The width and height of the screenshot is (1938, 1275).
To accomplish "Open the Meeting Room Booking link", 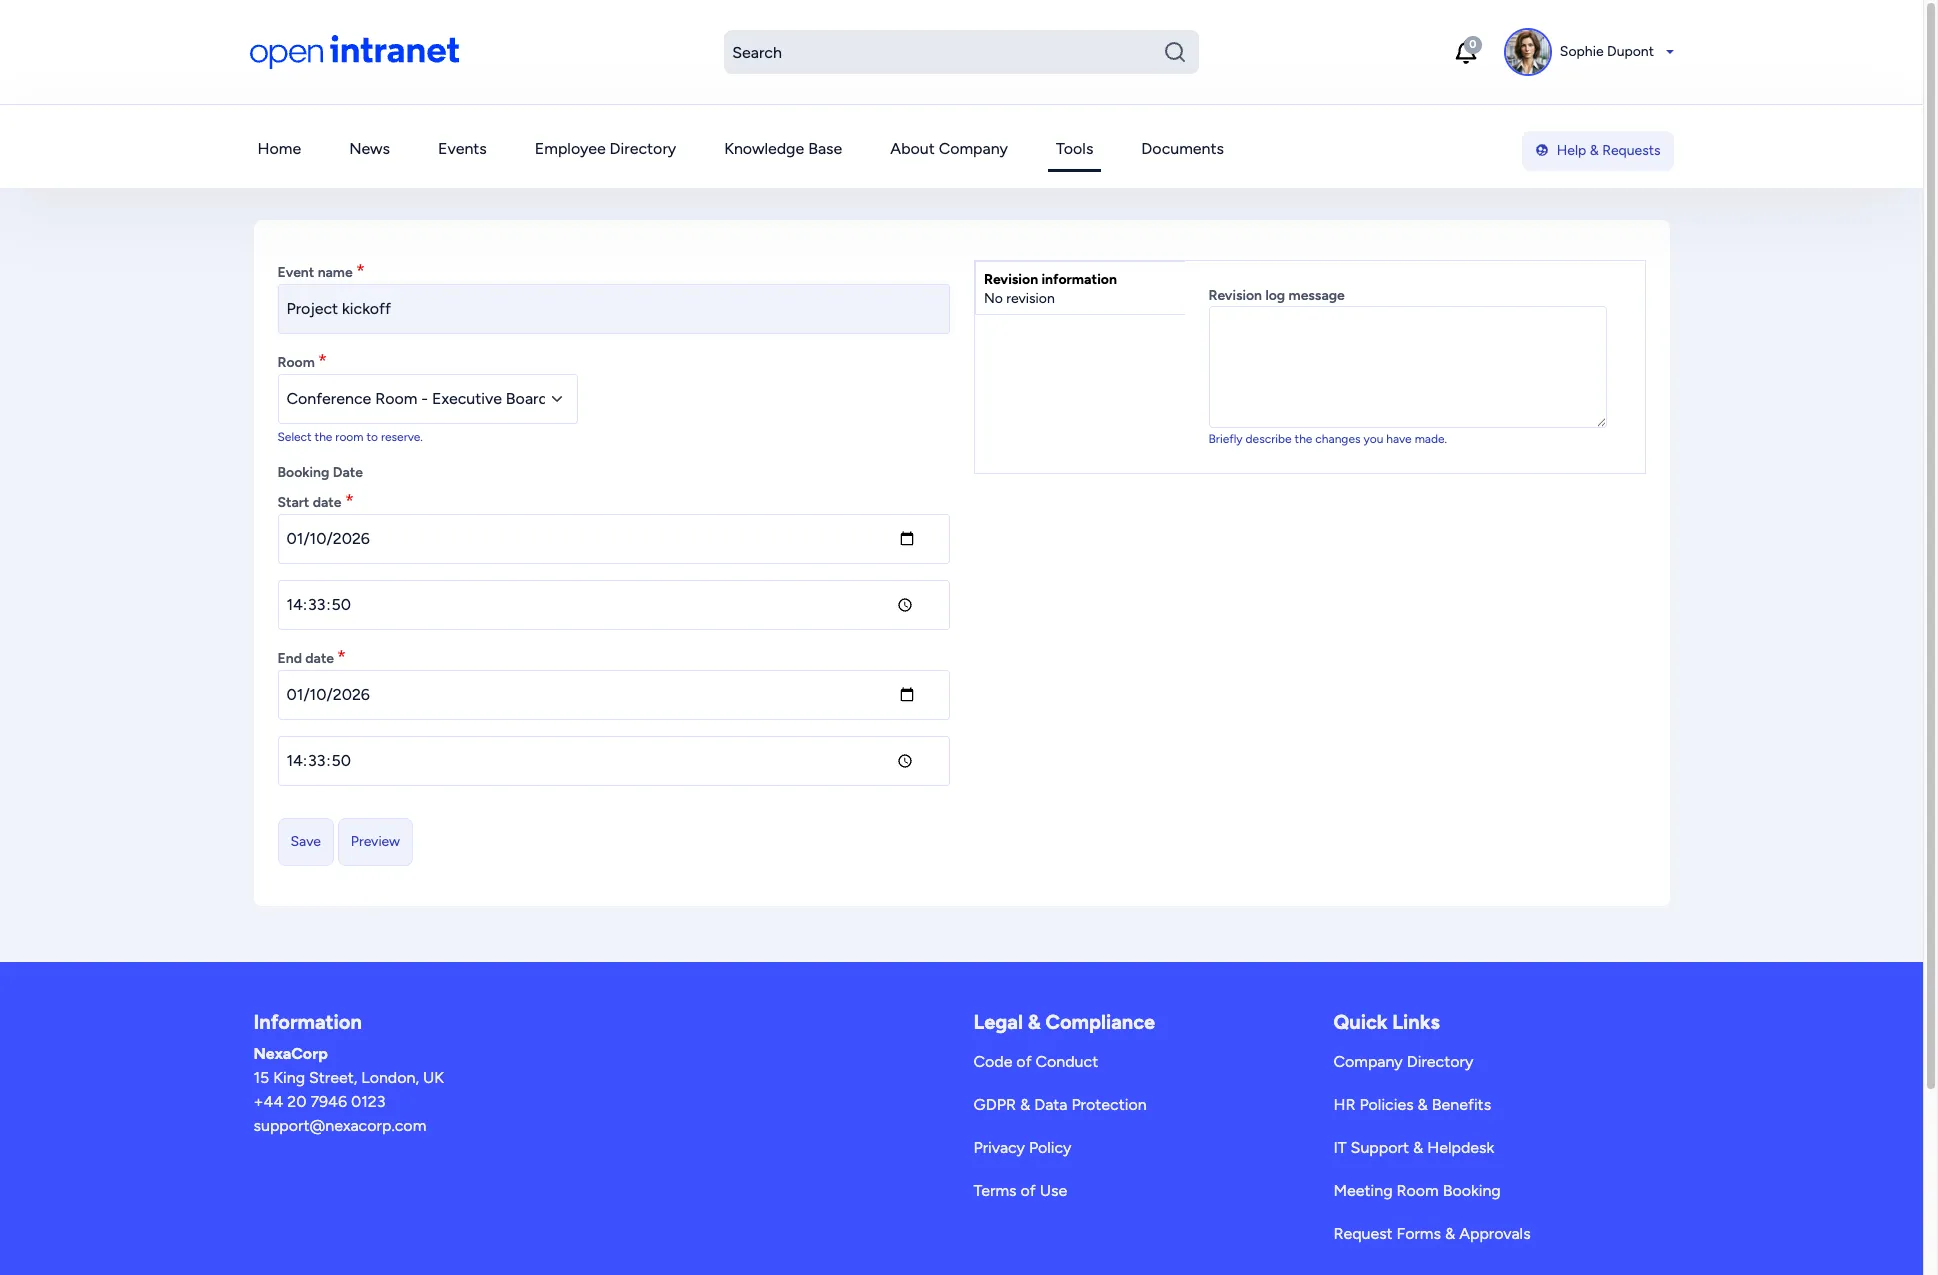I will pyautogui.click(x=1416, y=1191).
